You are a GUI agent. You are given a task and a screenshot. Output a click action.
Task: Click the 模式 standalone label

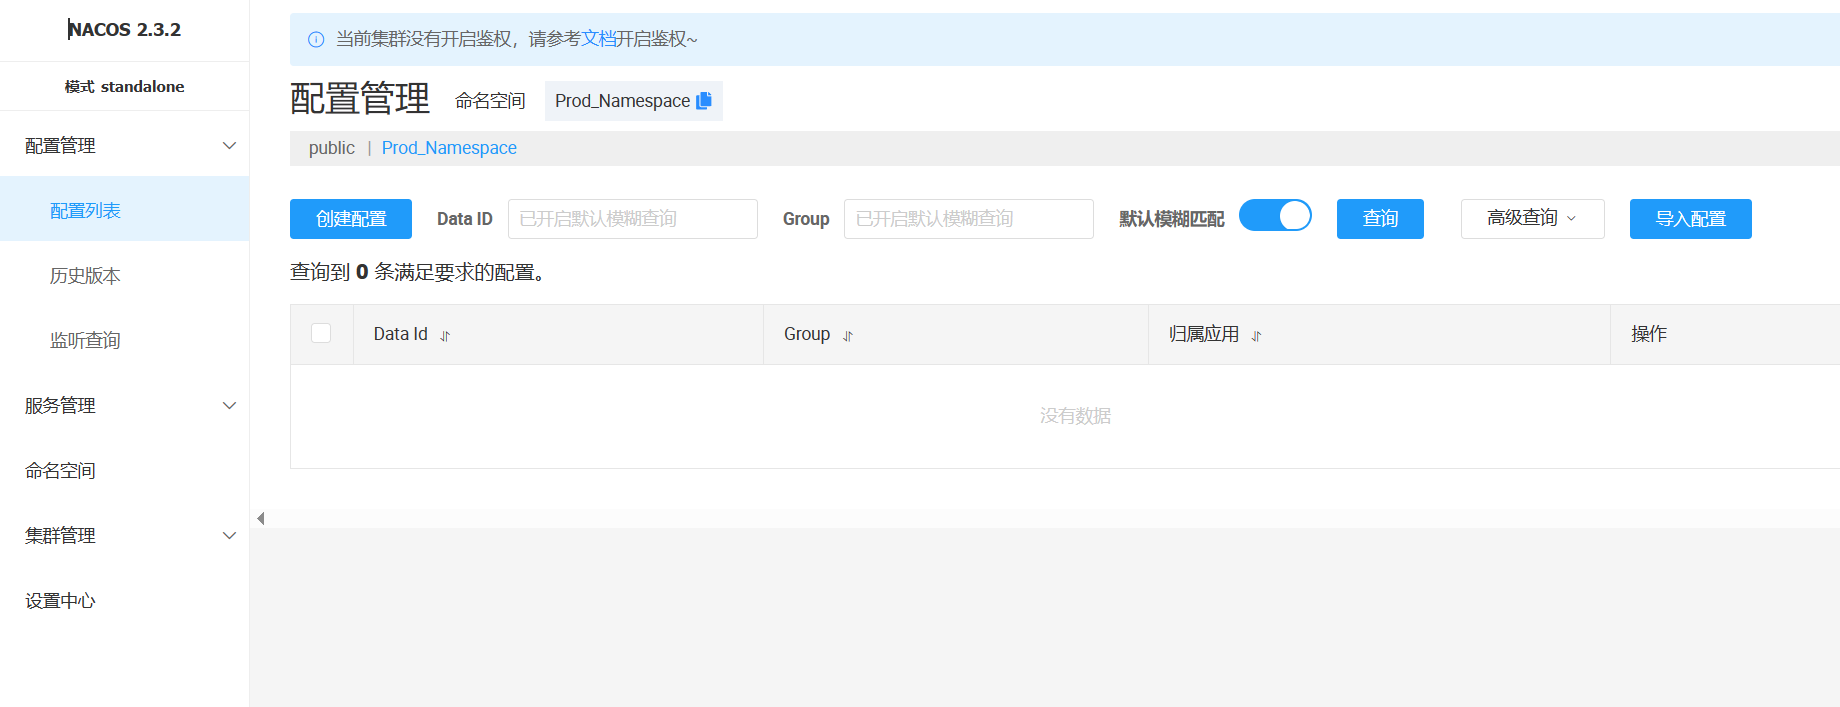click(124, 87)
